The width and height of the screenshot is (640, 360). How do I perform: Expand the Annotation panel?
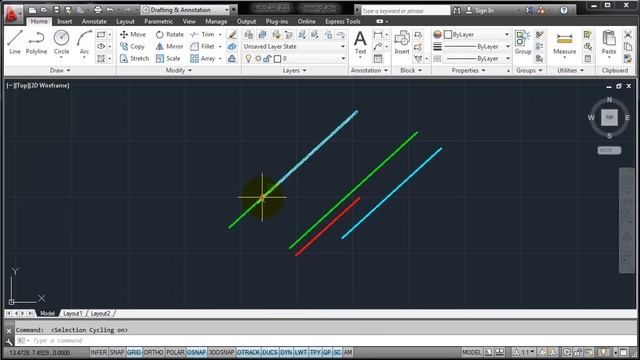369,71
